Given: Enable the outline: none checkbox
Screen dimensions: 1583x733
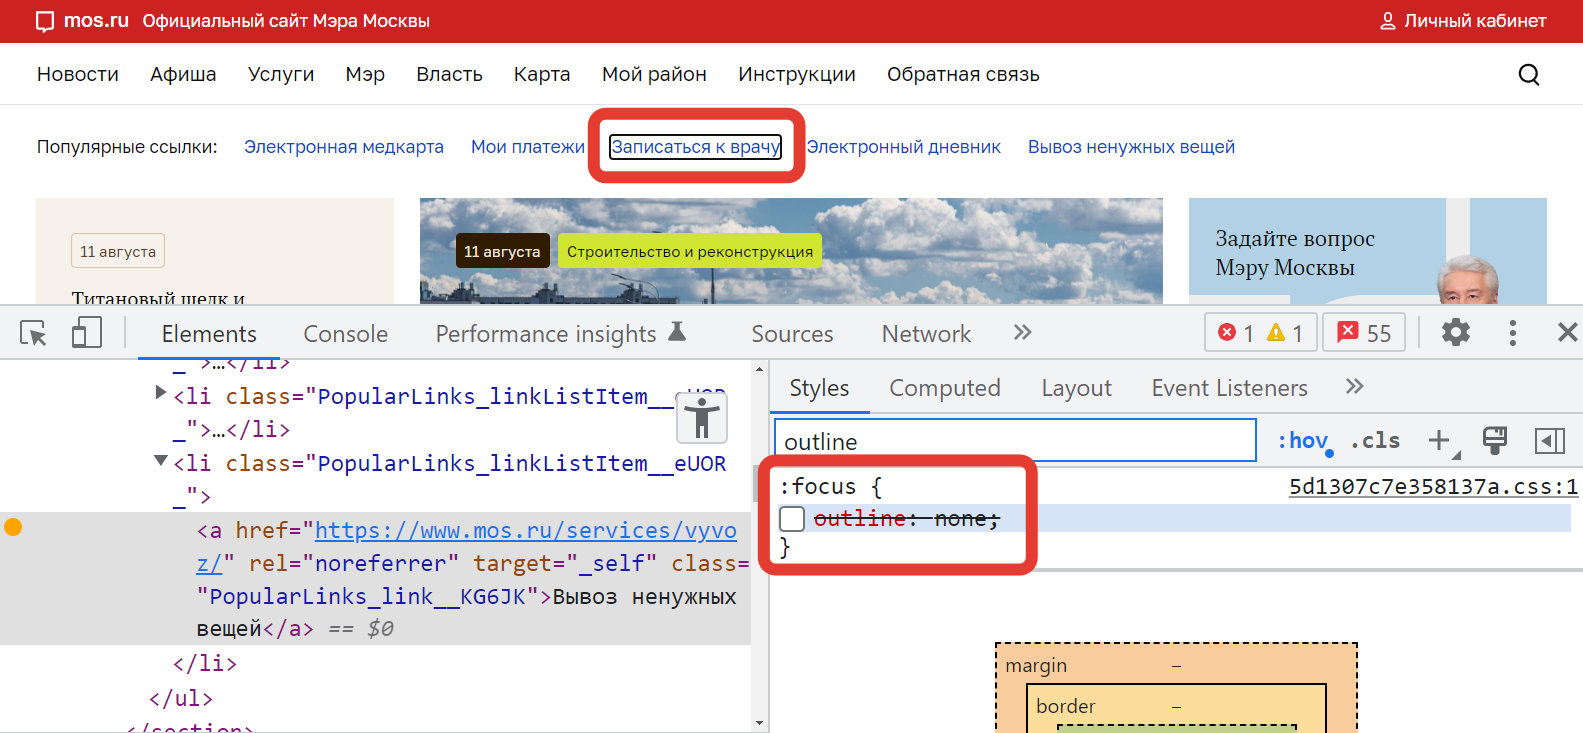Looking at the screenshot, I should click(x=792, y=518).
